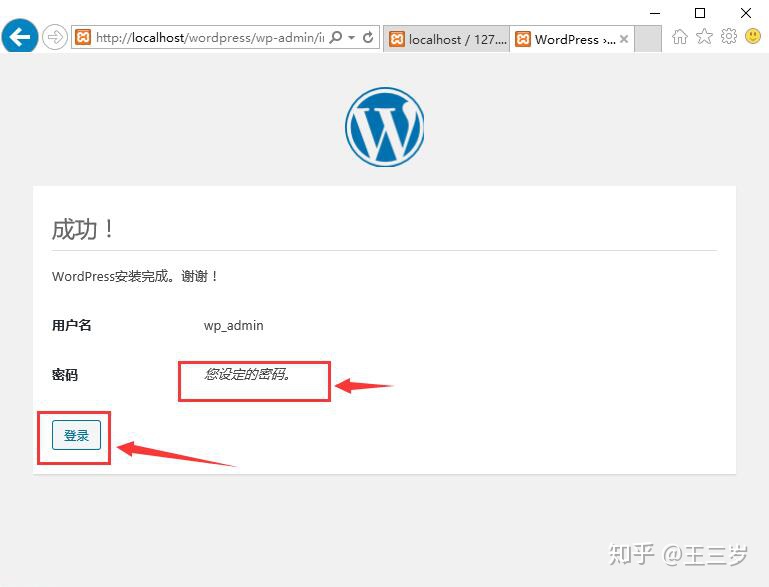Viewport: 769px width, 587px height.
Task: Click the 您设定的密码 password text
Action: (248, 375)
